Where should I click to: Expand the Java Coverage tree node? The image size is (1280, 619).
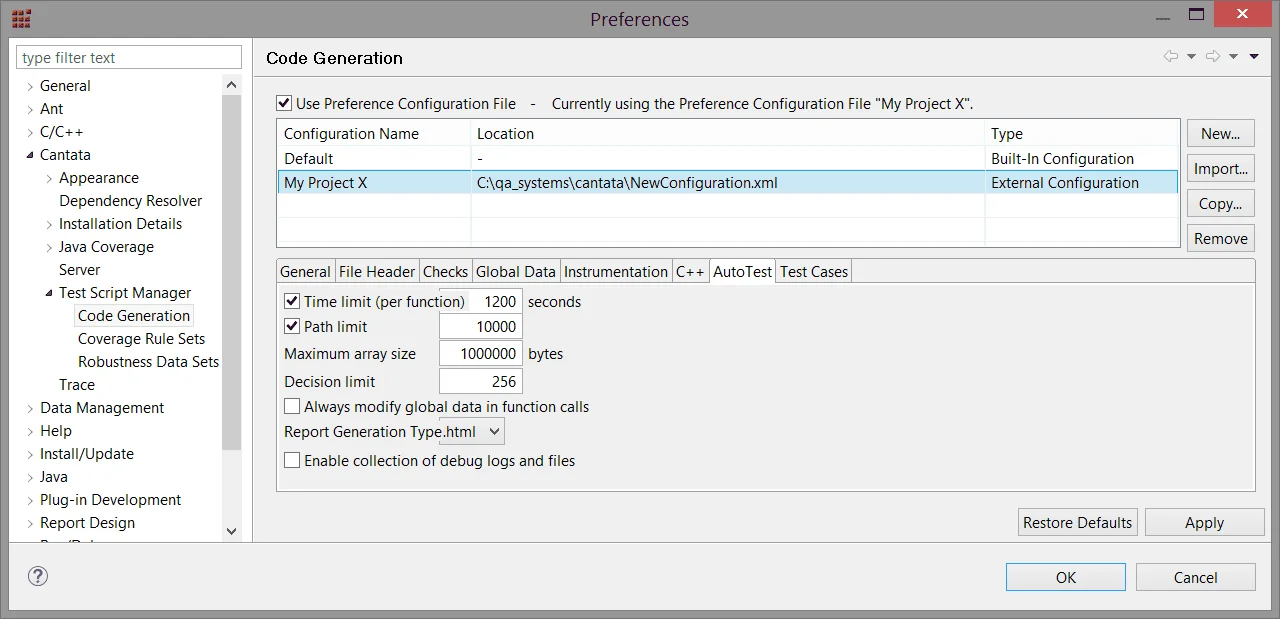[49, 247]
